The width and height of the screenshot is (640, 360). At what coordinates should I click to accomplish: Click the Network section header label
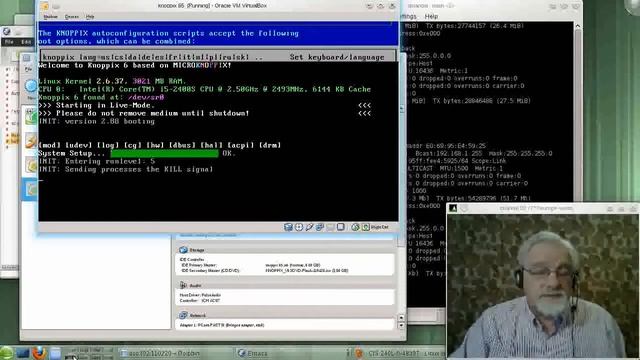click(x=198, y=316)
